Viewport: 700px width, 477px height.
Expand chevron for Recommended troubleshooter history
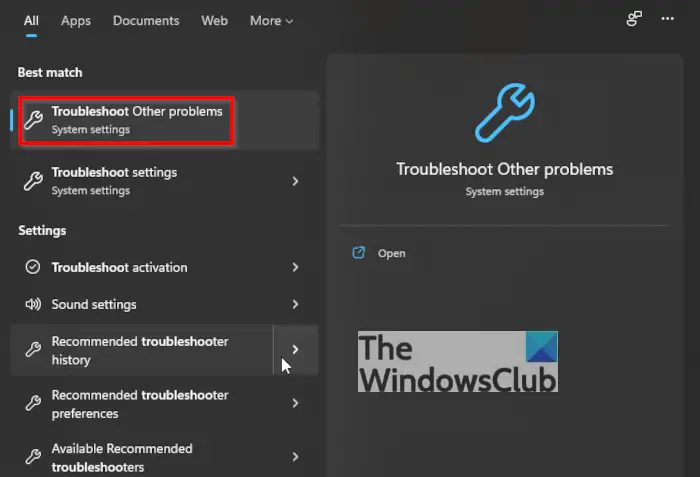click(x=295, y=349)
